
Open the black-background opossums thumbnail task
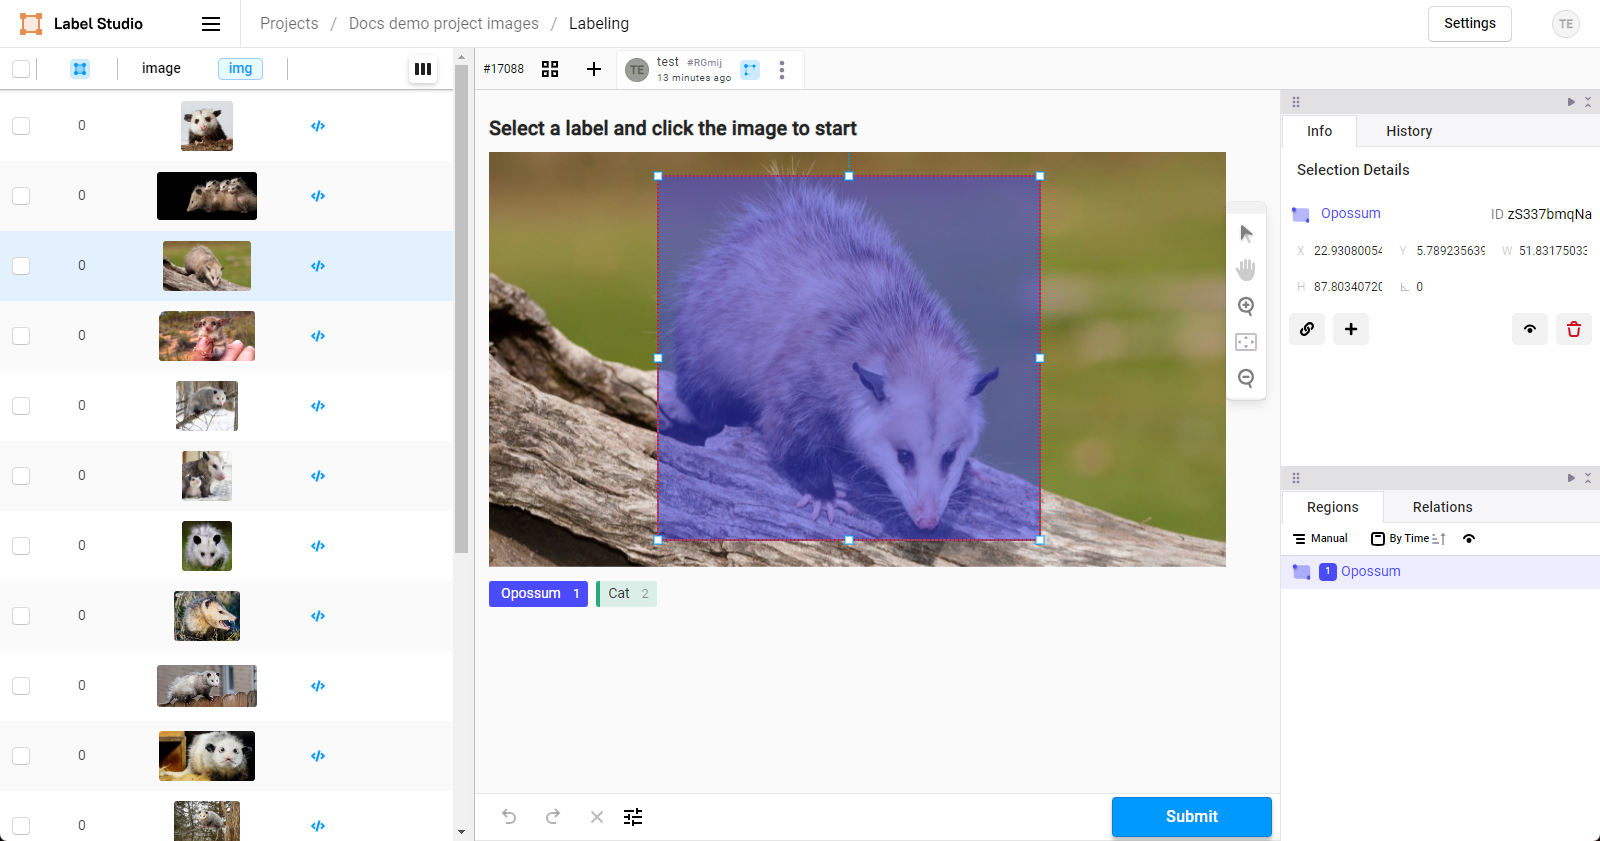[207, 196]
